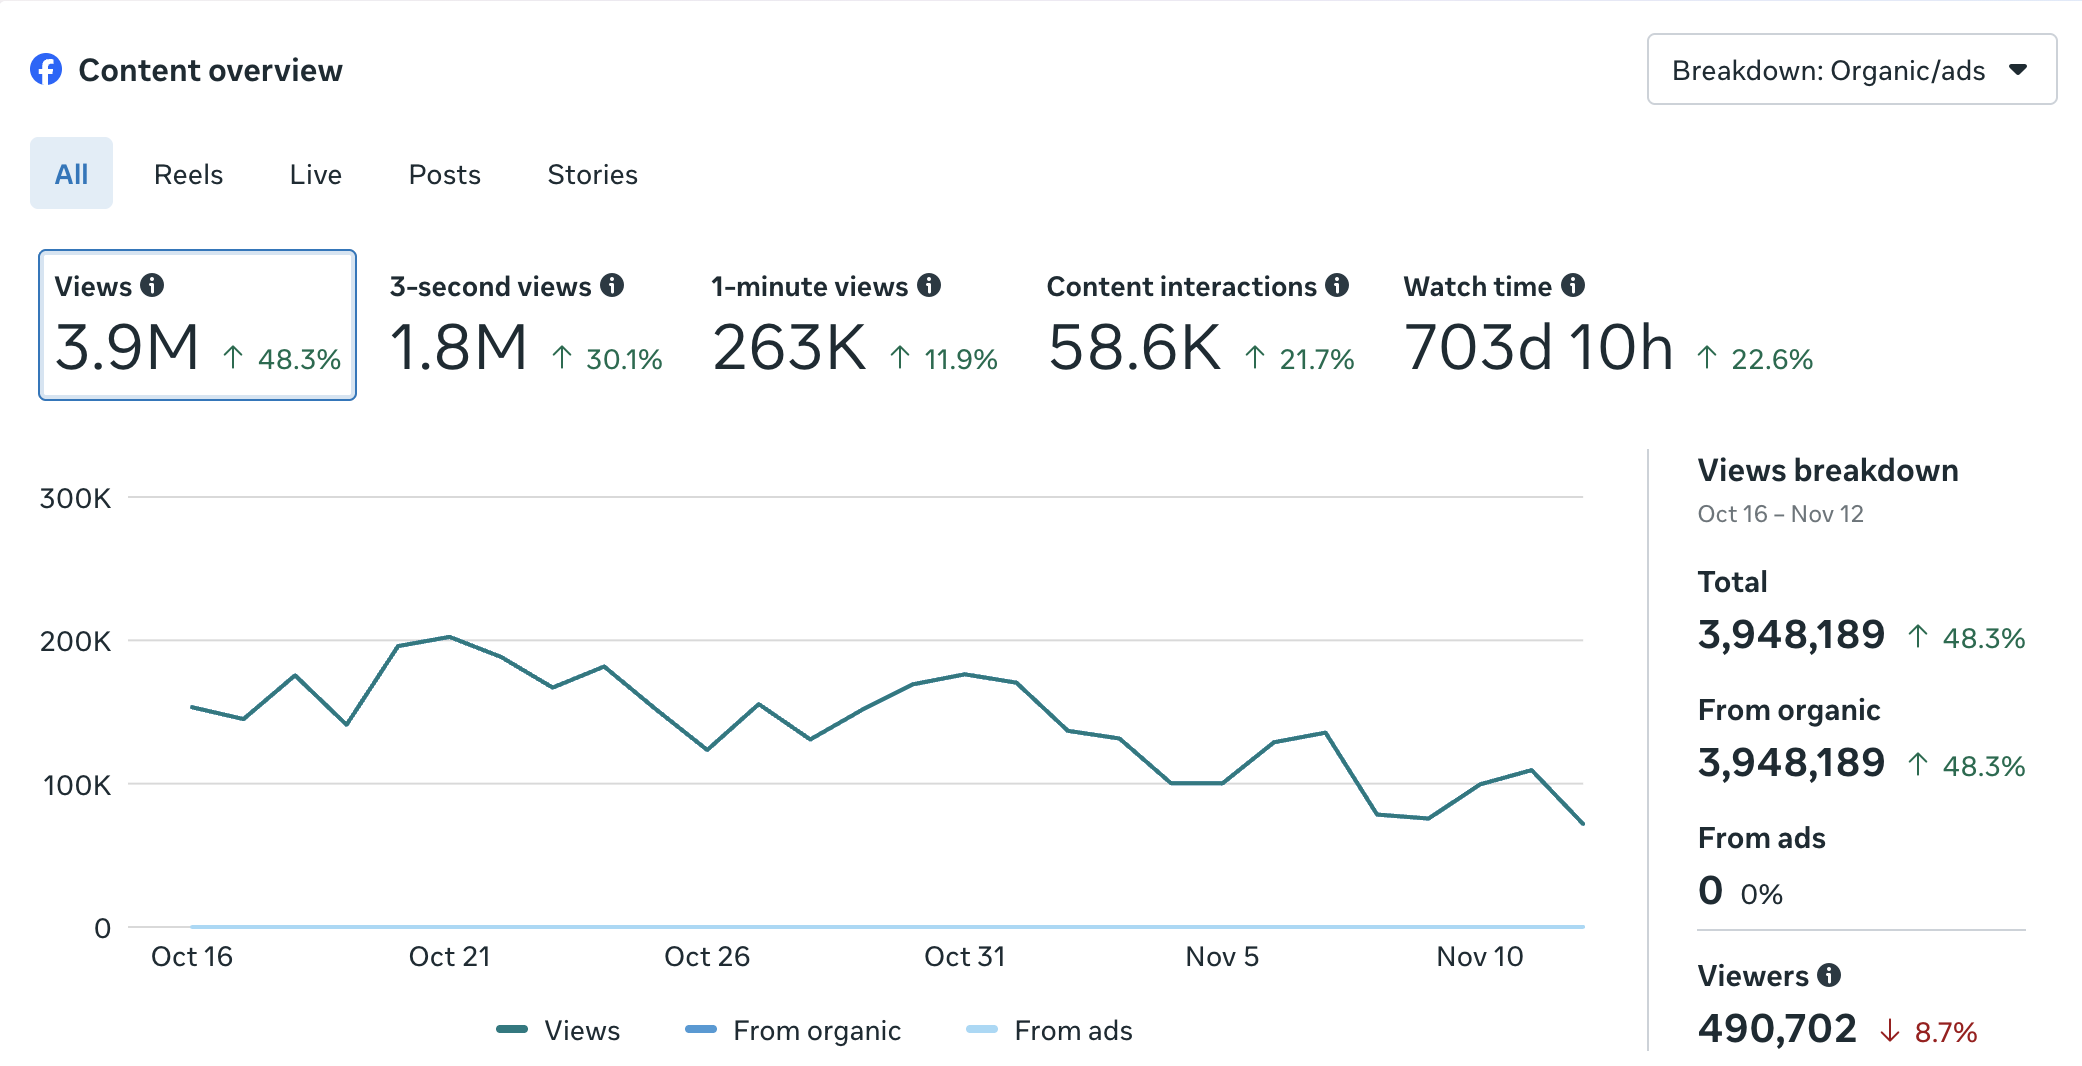The height and width of the screenshot is (1066, 2082).
Task: Click info icon beside 1-minute views
Action: pyautogui.click(x=929, y=286)
